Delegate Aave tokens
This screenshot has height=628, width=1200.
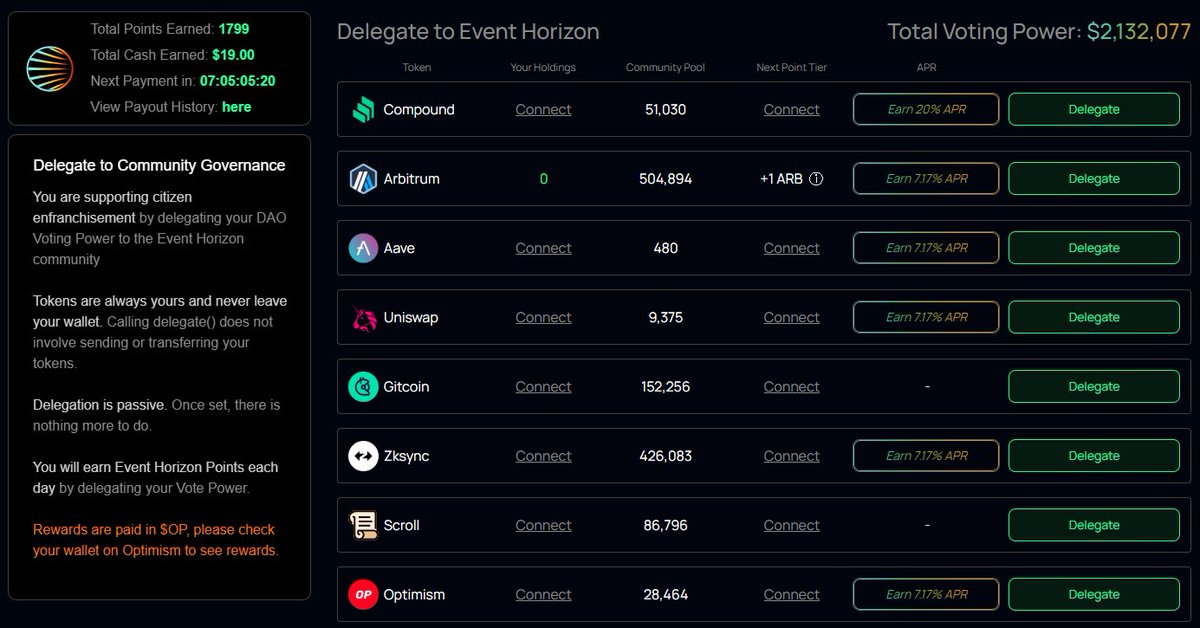tap(1094, 248)
